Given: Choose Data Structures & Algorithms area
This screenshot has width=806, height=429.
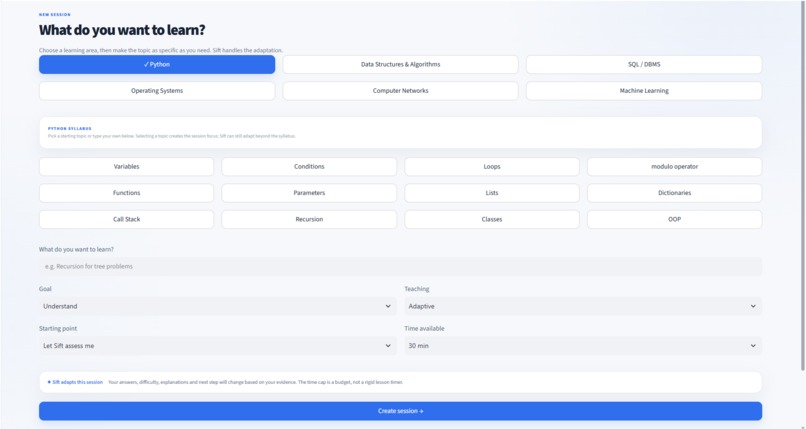Looking at the screenshot, I should tap(400, 65).
